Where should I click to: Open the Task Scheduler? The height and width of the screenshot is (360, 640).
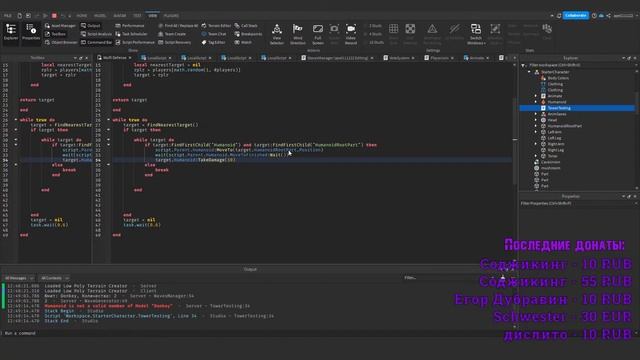pos(131,34)
